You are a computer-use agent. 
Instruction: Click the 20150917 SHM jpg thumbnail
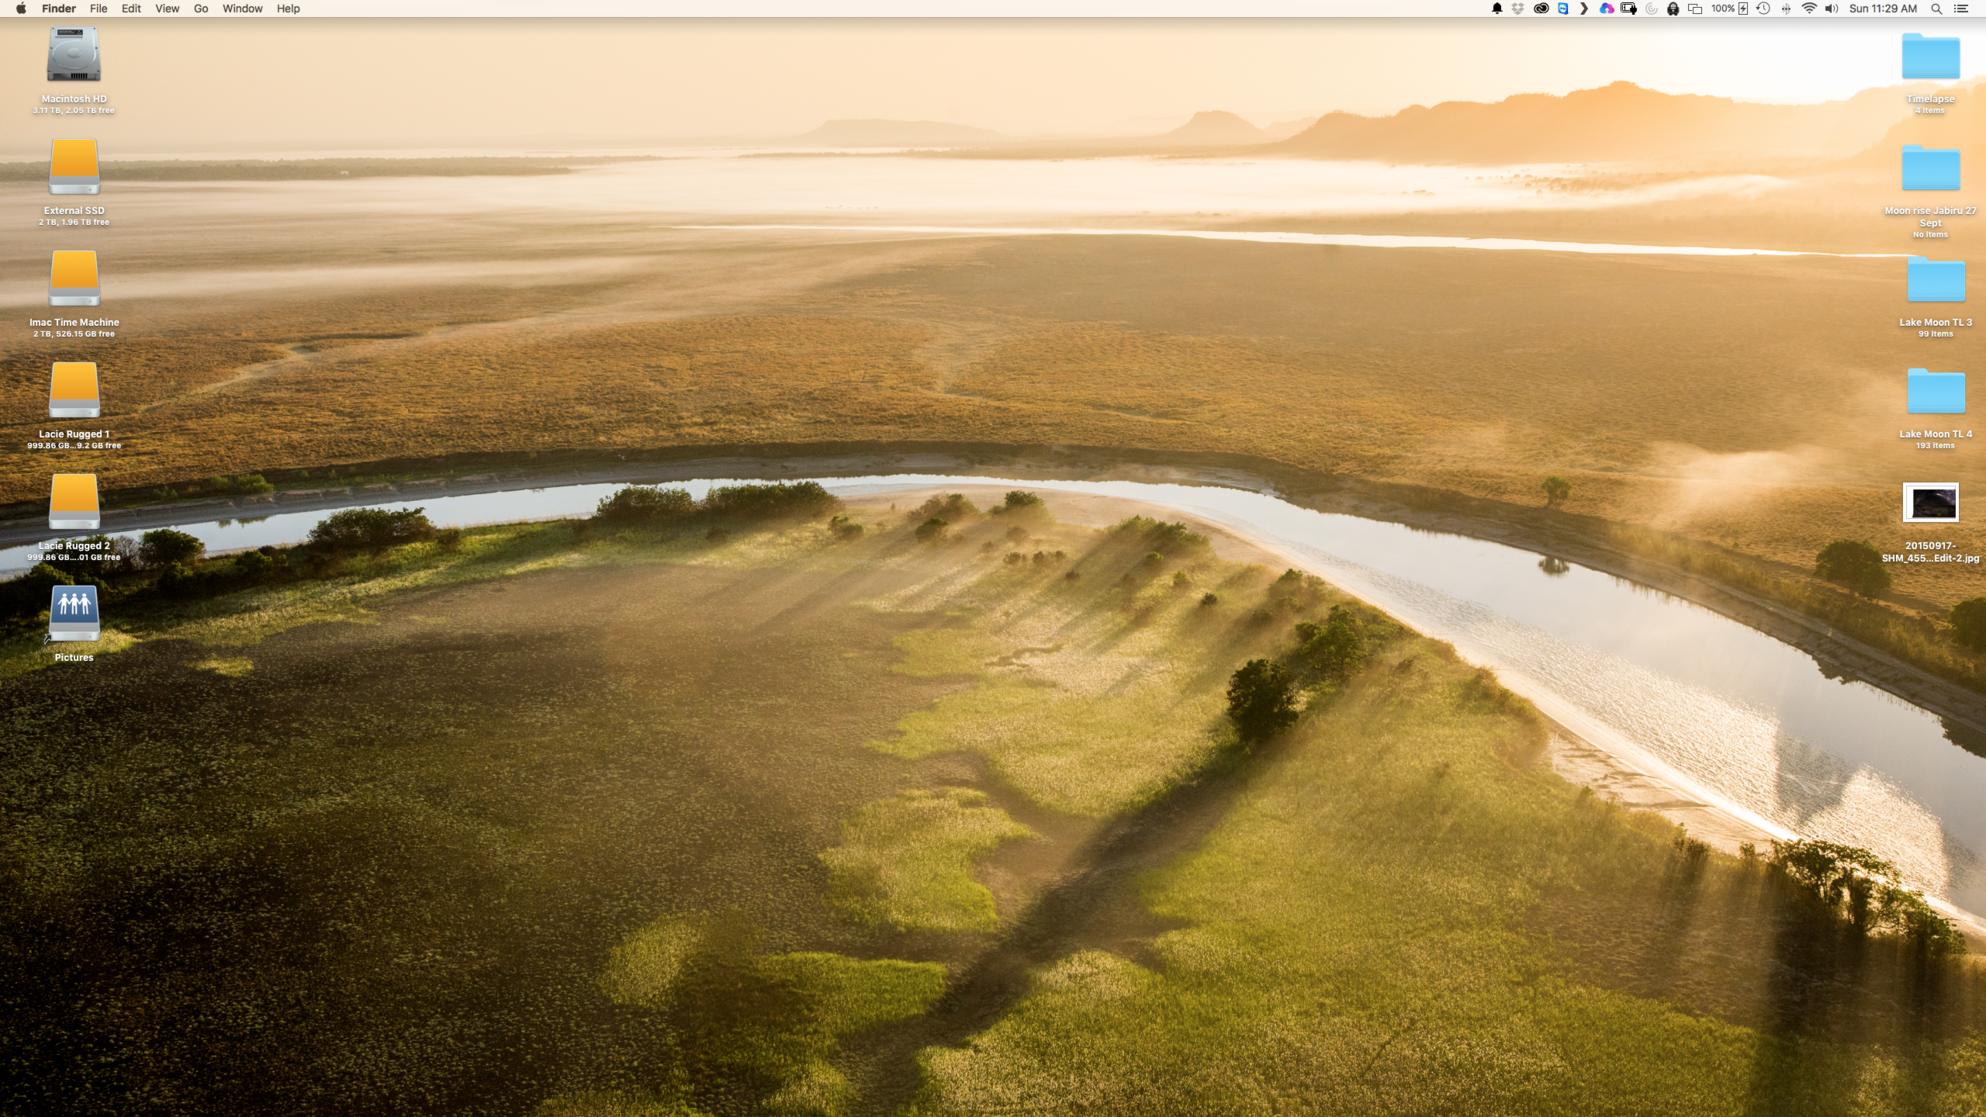[1929, 503]
